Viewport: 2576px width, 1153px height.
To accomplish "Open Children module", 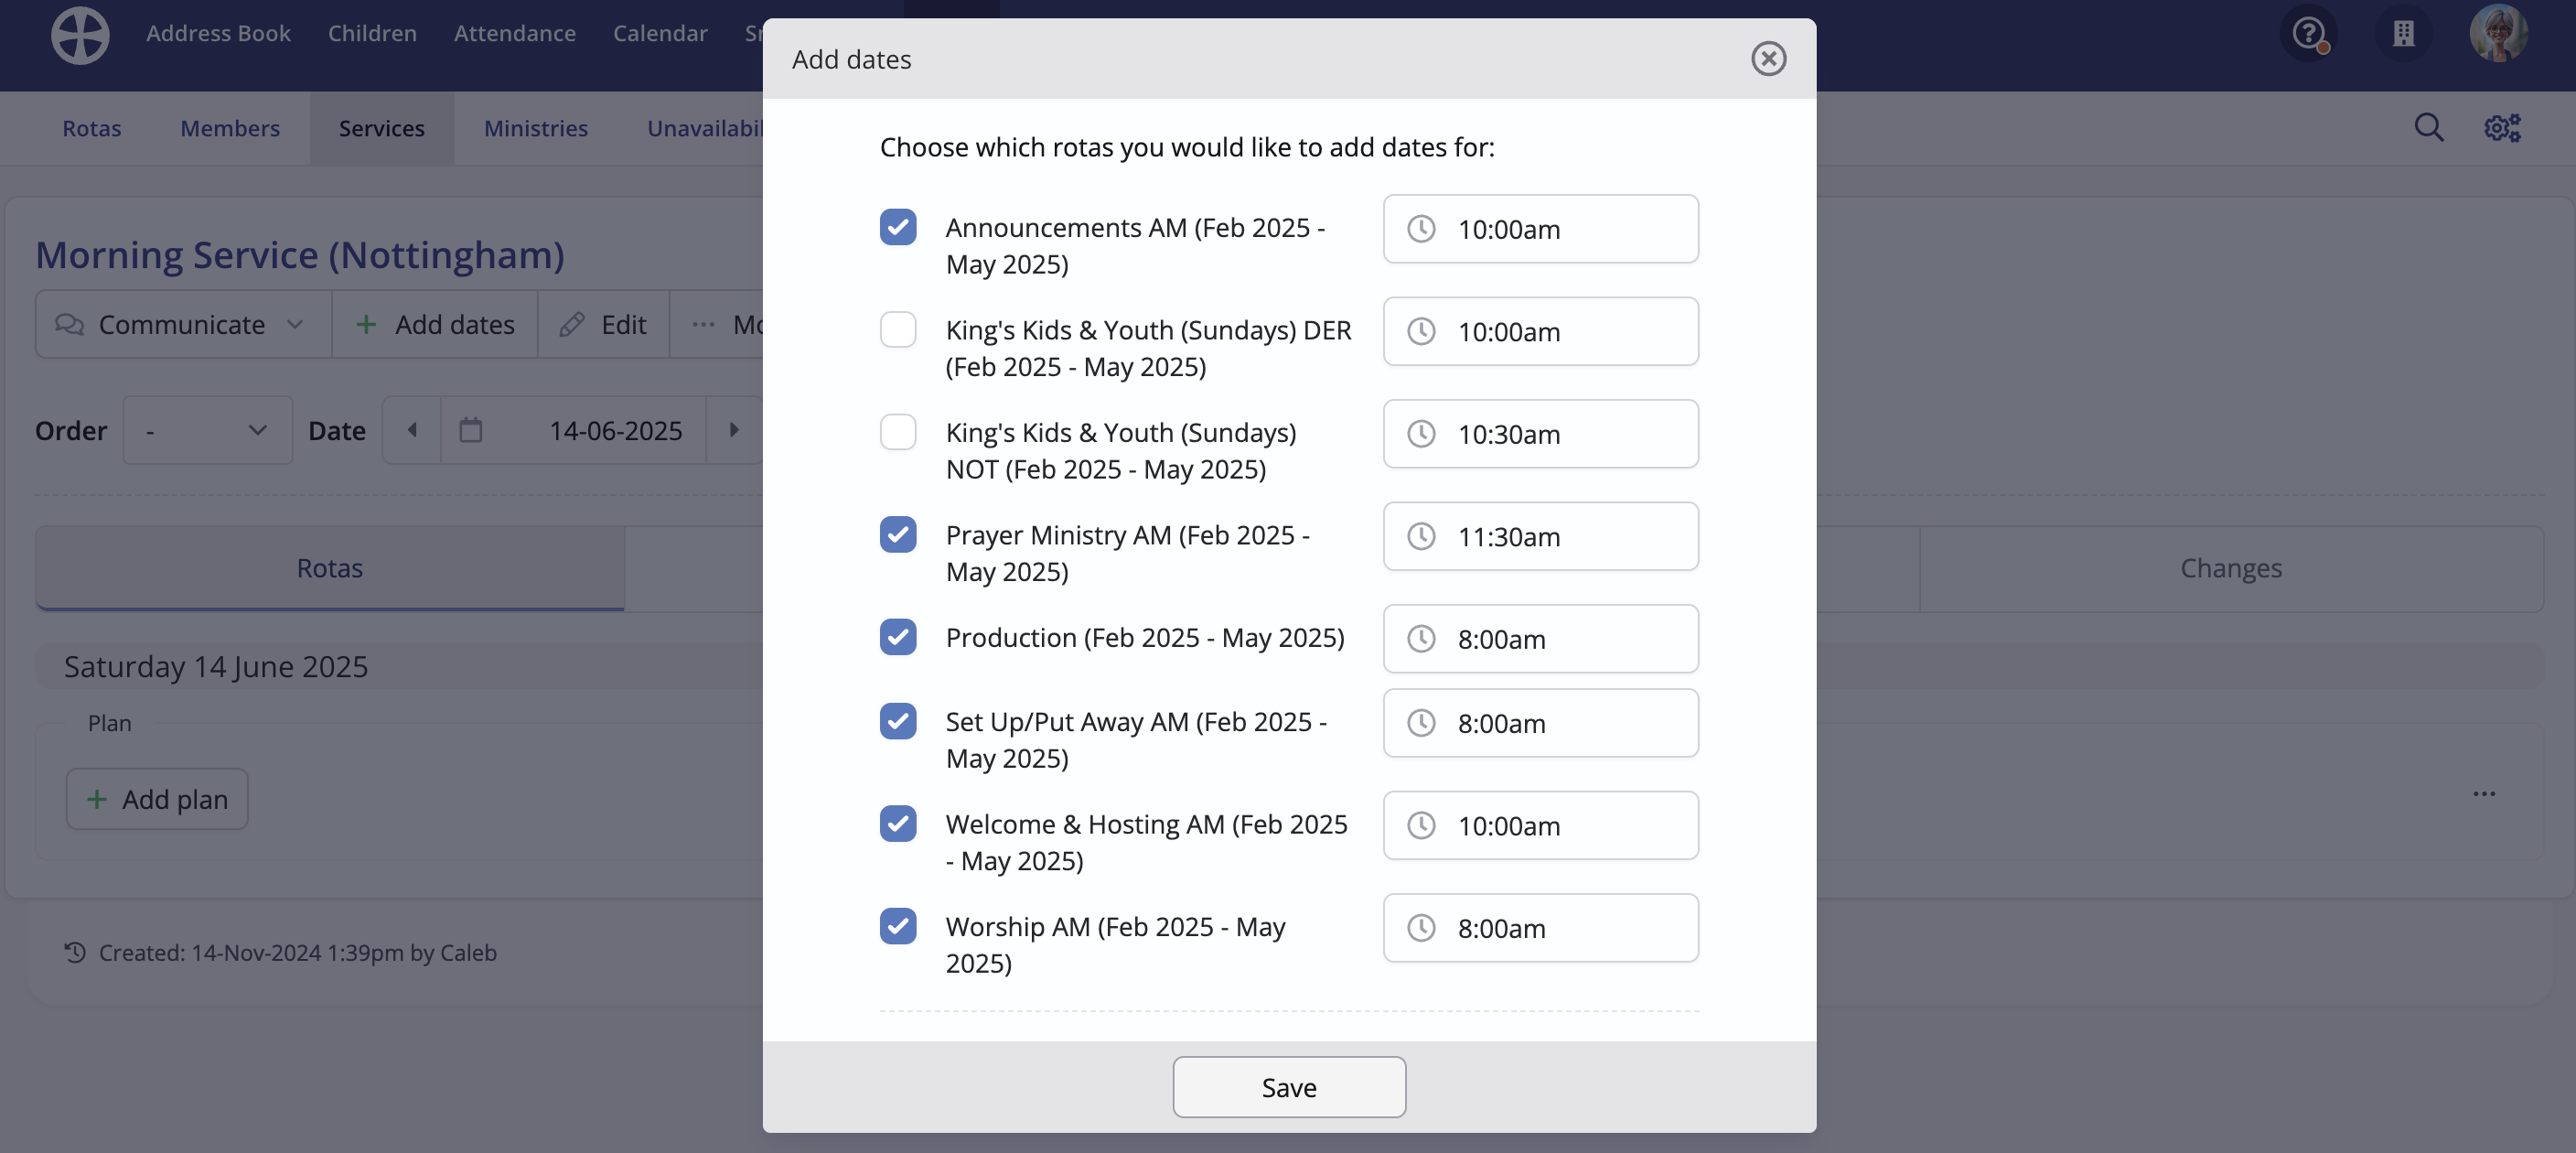I will coord(372,33).
